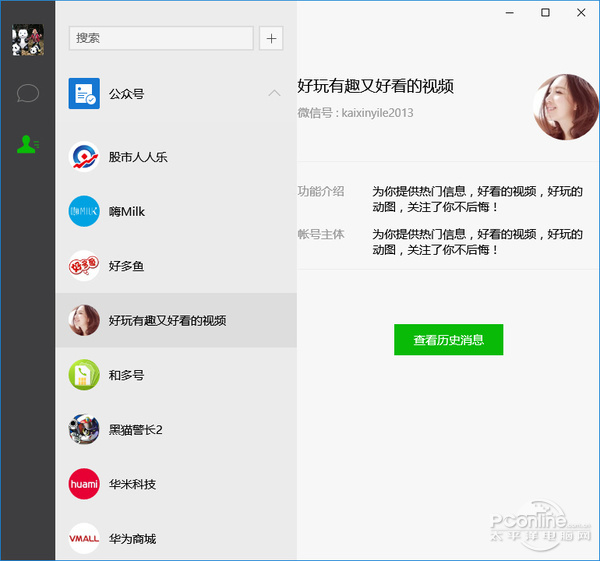Click the 微信号 kaixinyile2013 text
Viewport: 600px width, 561px height.
click(x=355, y=113)
